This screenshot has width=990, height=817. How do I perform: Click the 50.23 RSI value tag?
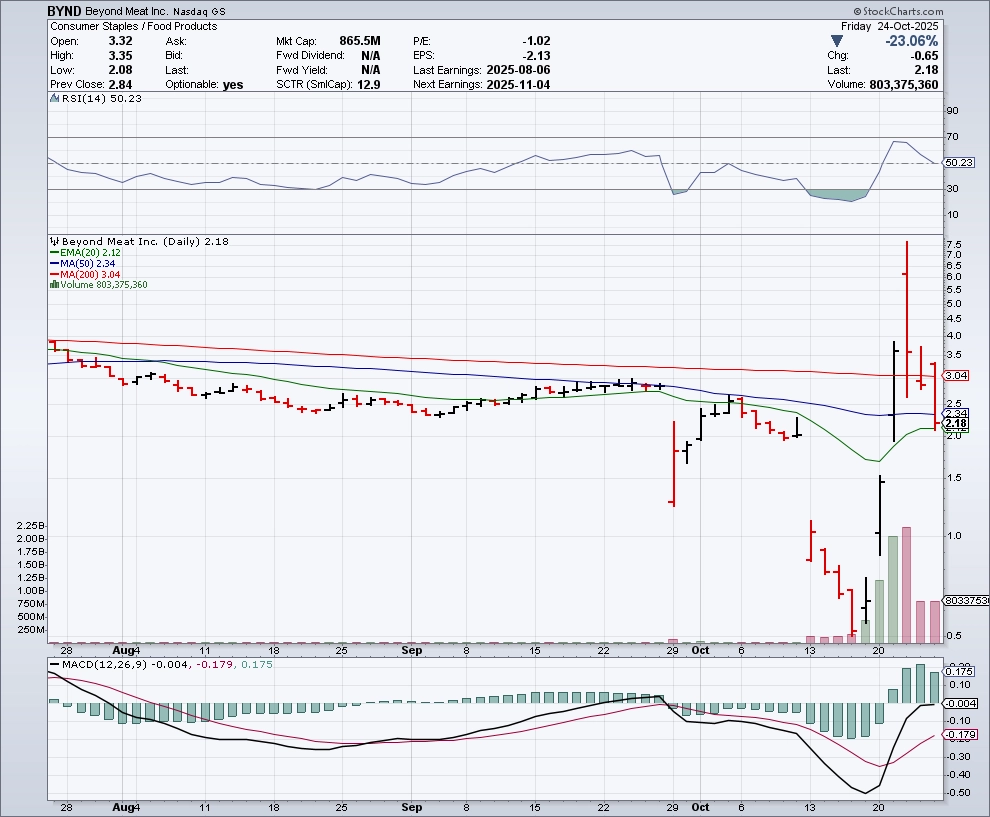(x=957, y=163)
